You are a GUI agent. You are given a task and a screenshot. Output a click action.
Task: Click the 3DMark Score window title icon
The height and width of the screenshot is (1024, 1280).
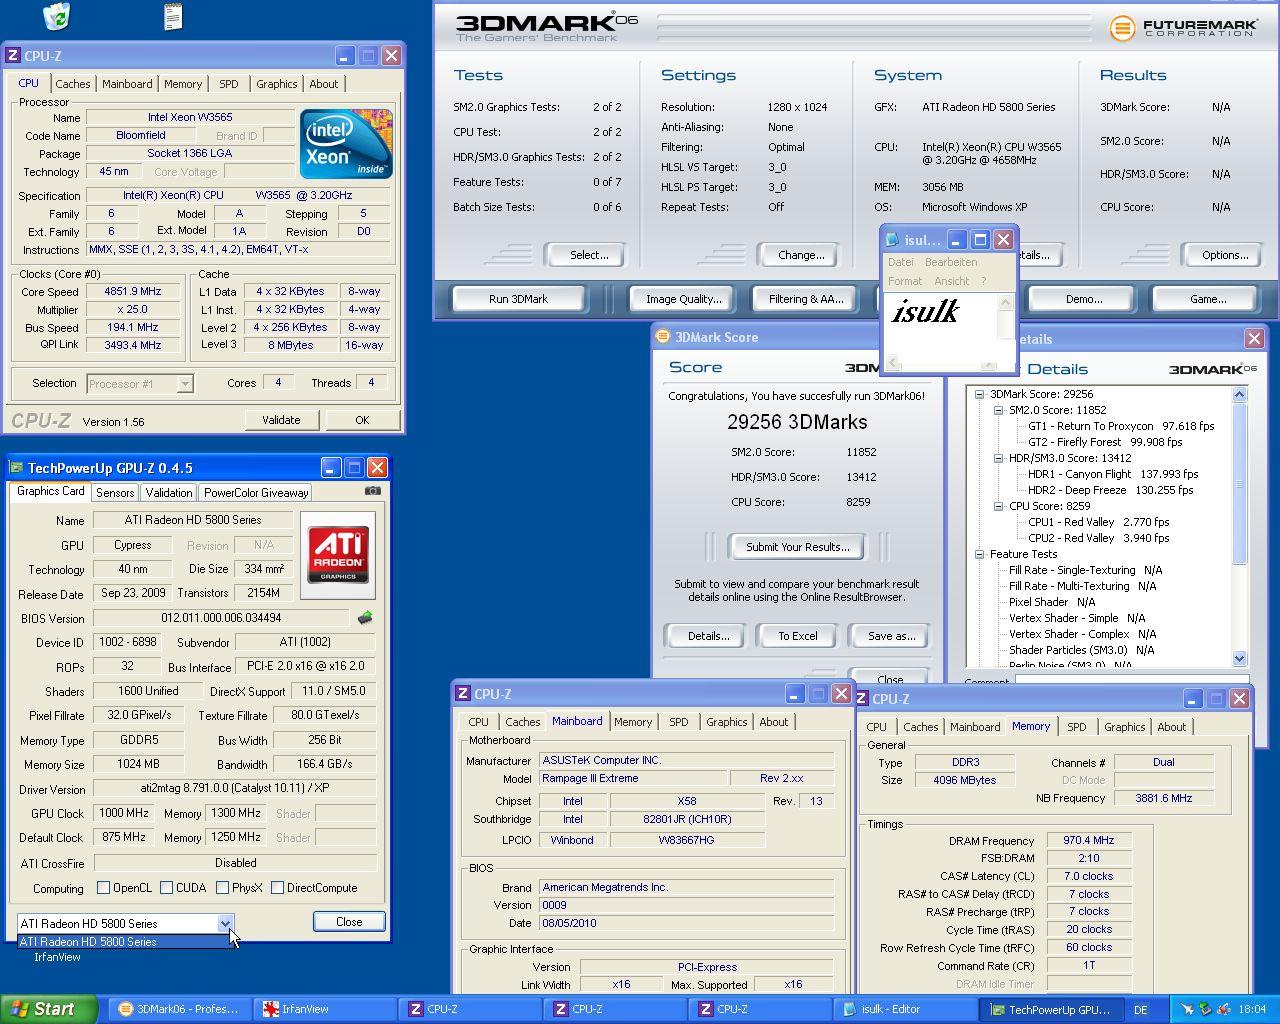(x=662, y=337)
